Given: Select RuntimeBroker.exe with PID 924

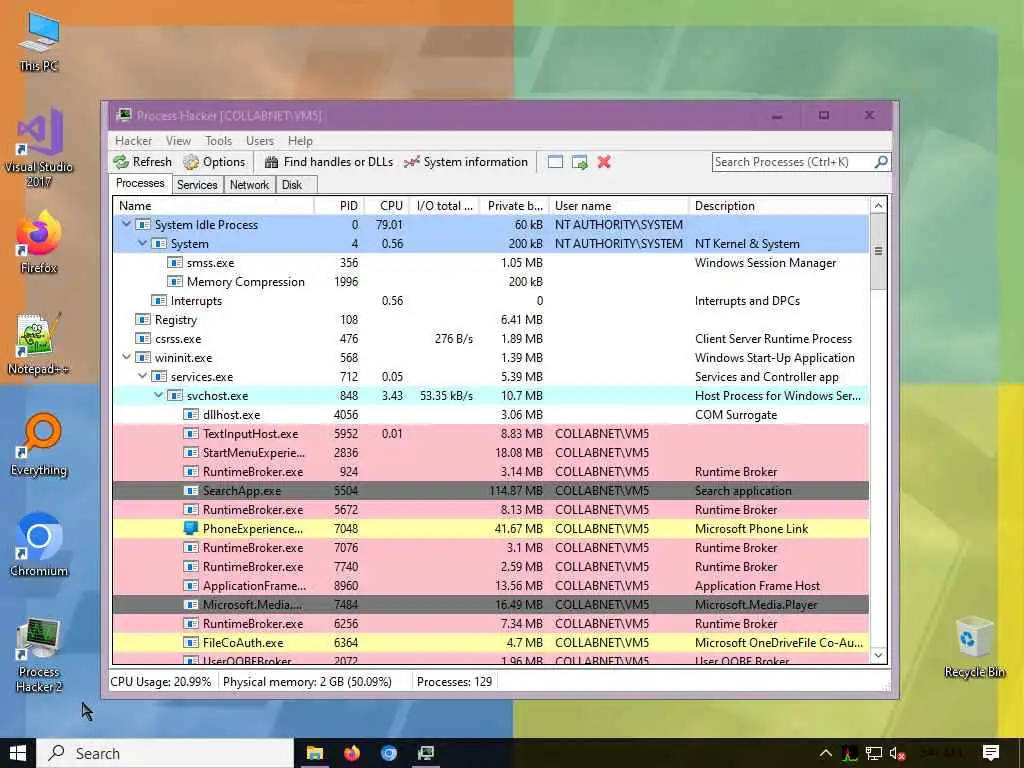Looking at the screenshot, I should point(490,472).
